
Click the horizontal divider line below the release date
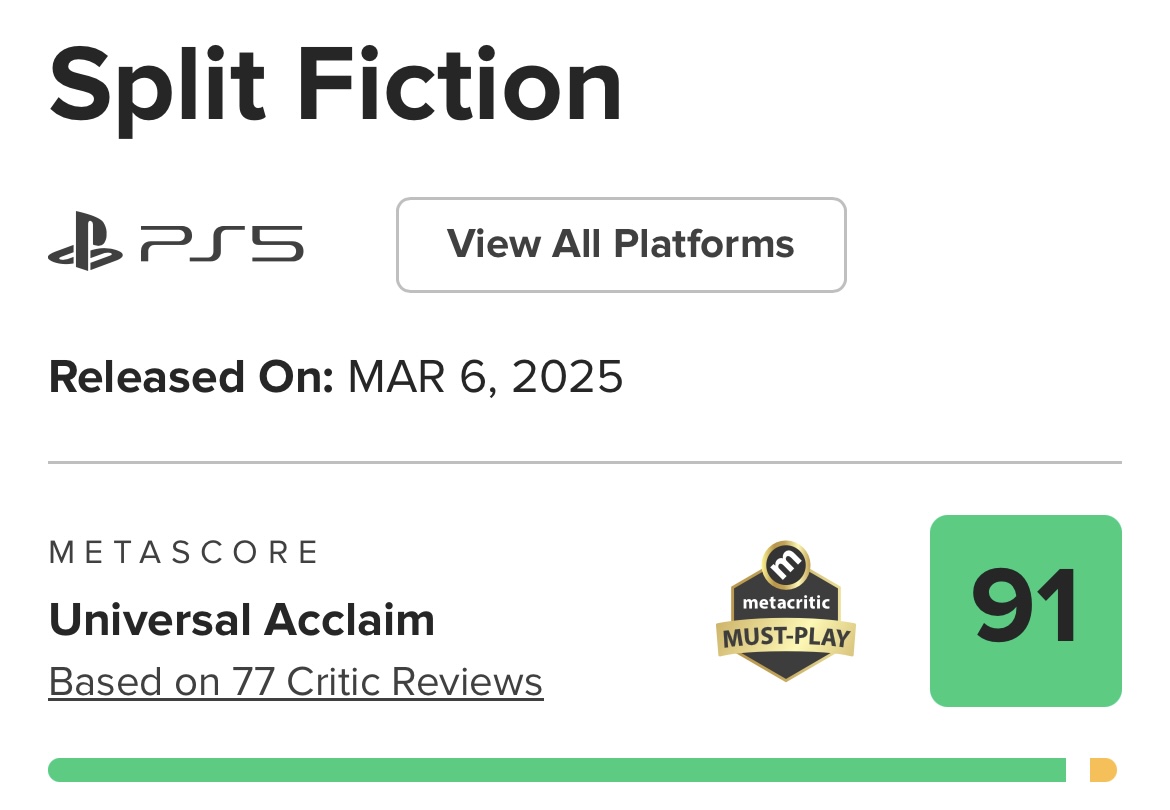tap(585, 462)
